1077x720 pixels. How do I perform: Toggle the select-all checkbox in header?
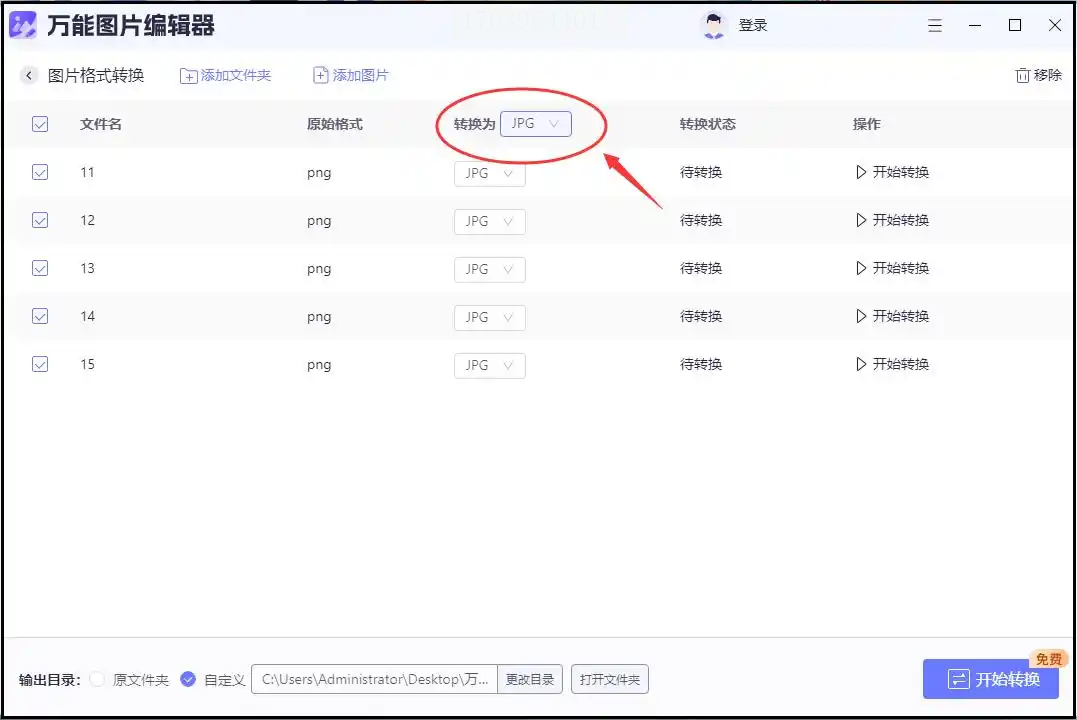40,124
